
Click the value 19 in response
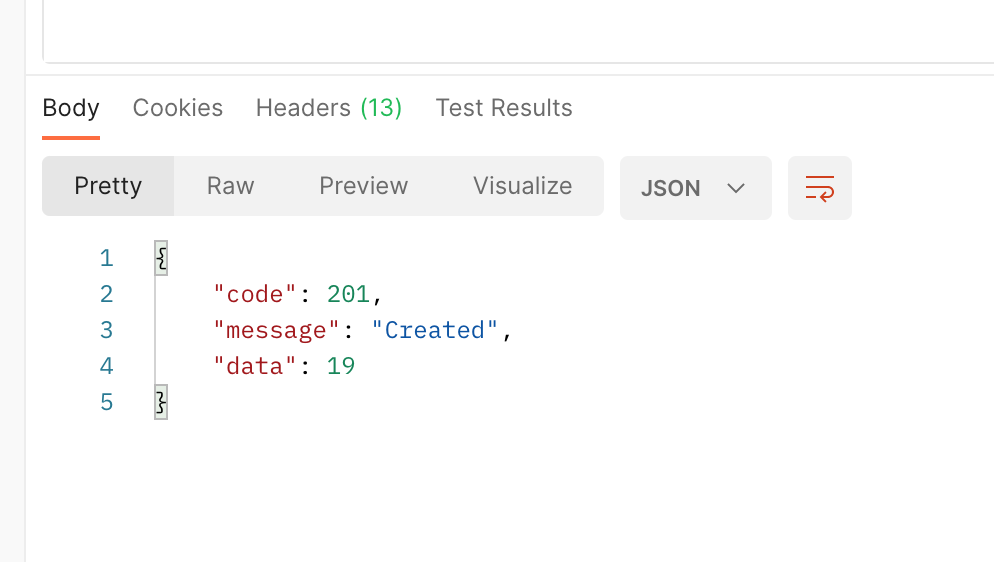(341, 366)
